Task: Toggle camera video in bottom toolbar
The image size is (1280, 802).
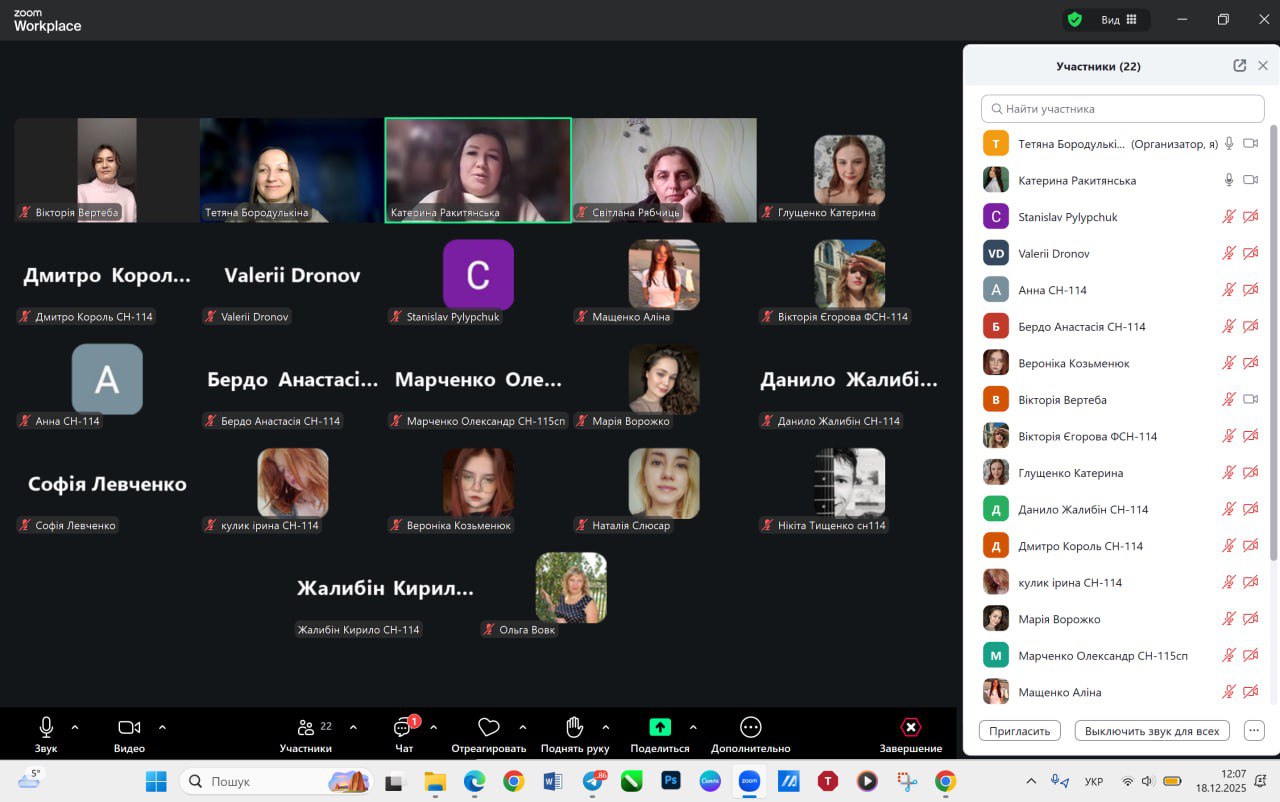Action: [x=129, y=727]
